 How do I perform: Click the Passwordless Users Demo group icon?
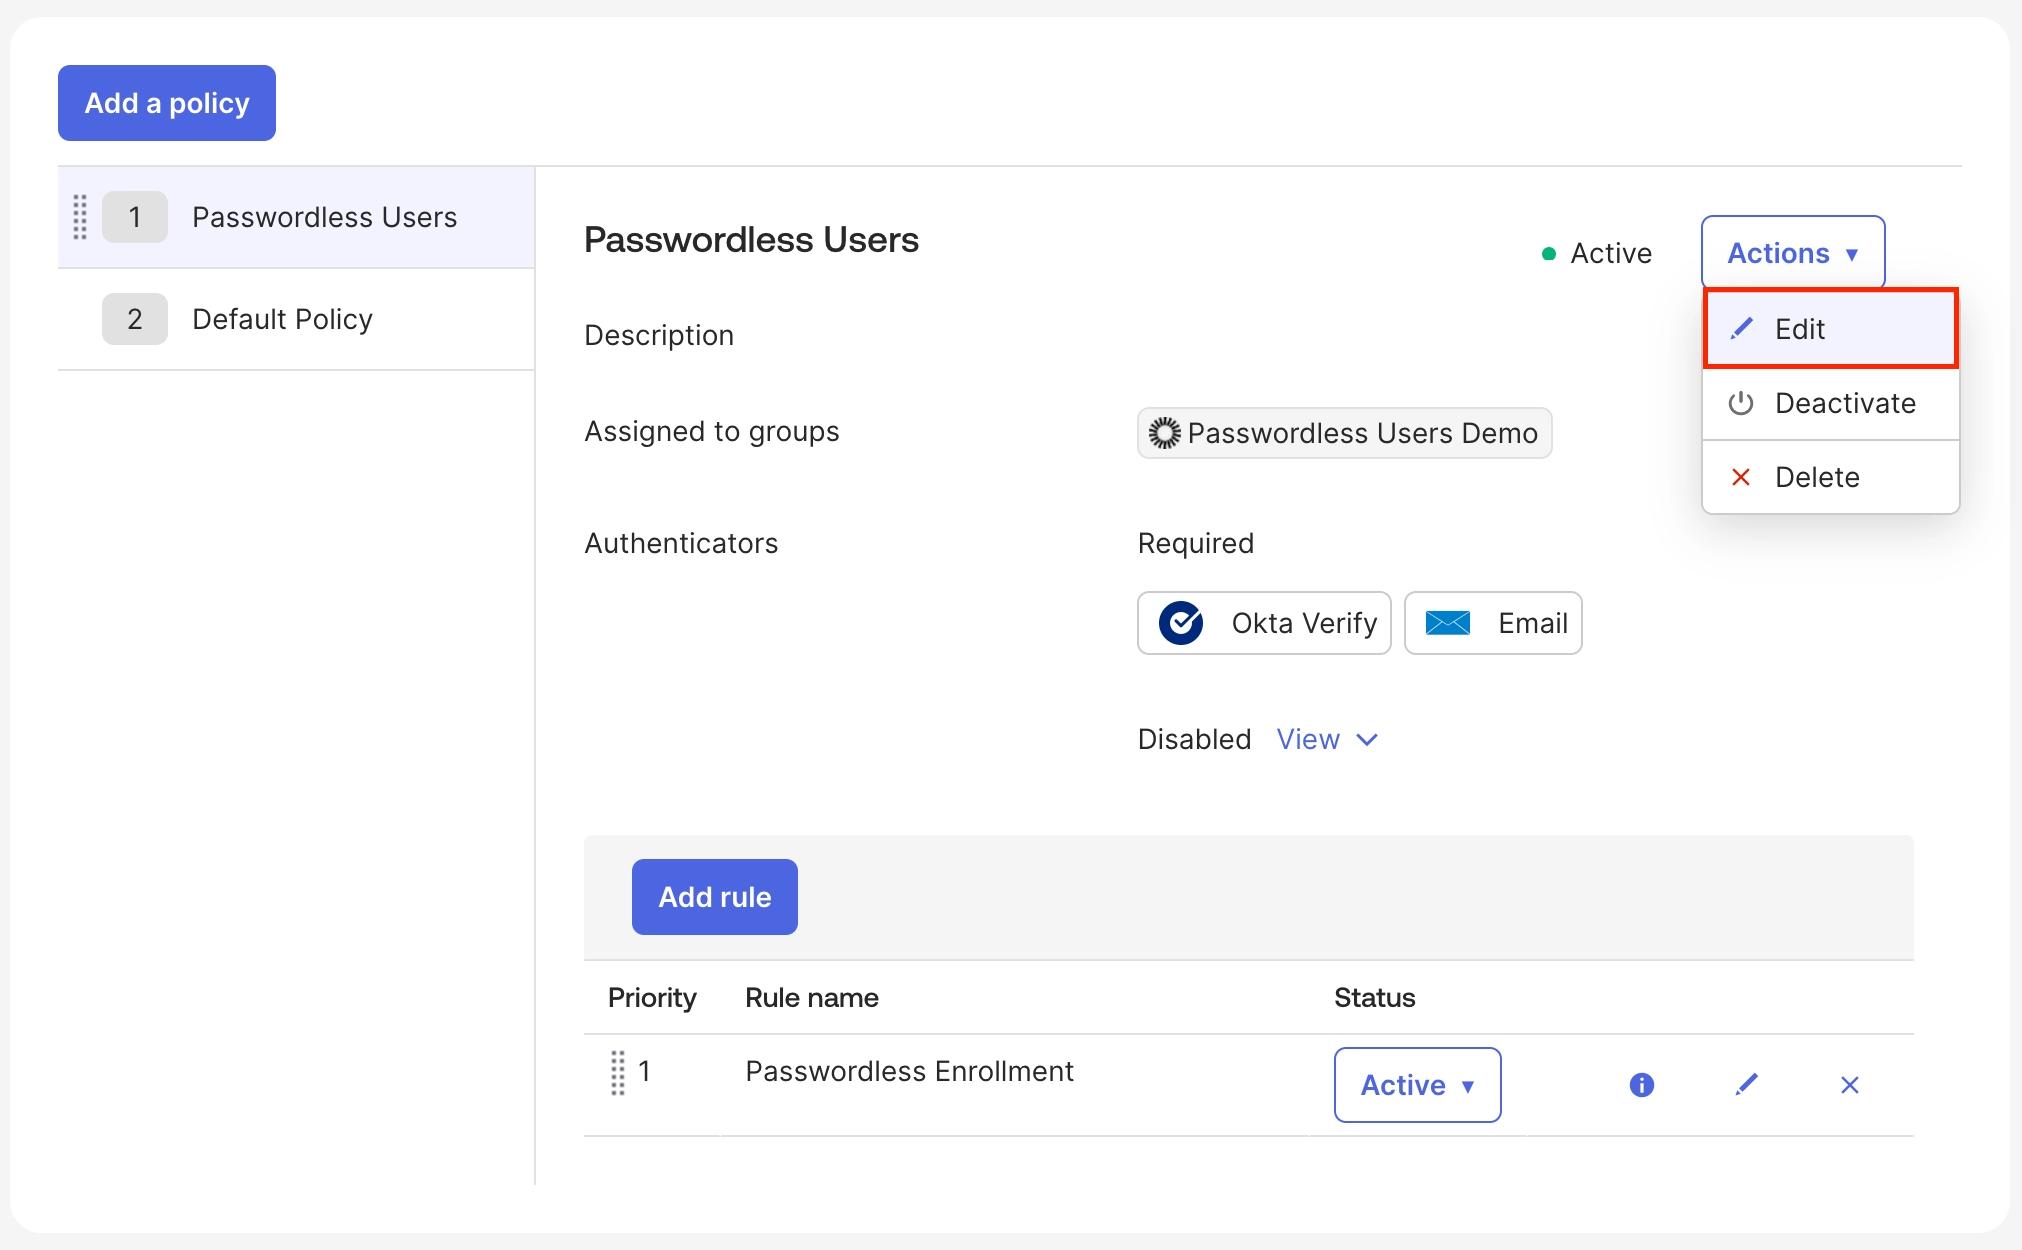[x=1164, y=433]
